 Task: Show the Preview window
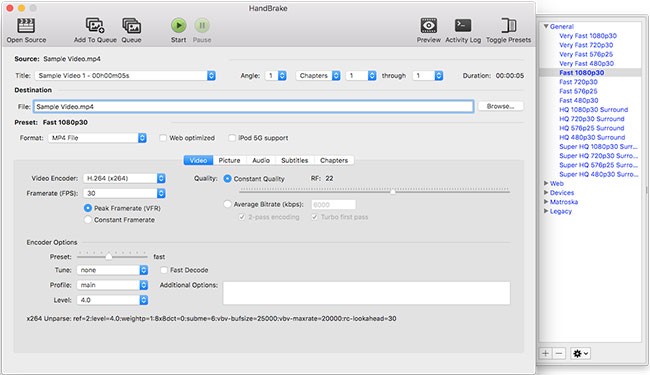[428, 26]
